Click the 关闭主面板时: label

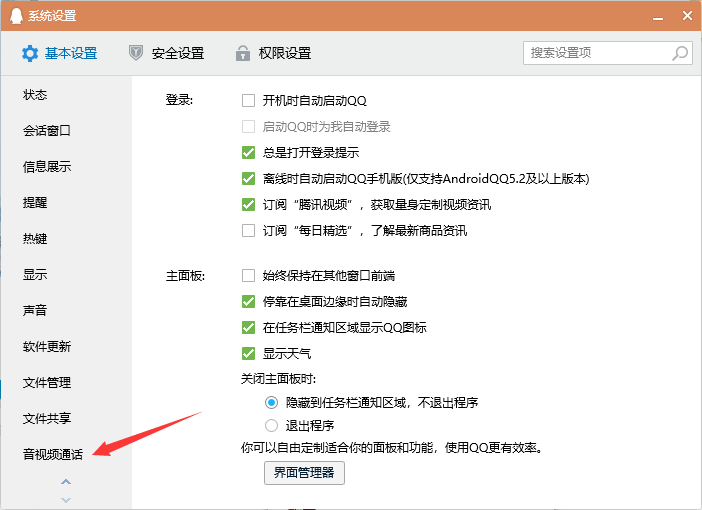(278, 379)
